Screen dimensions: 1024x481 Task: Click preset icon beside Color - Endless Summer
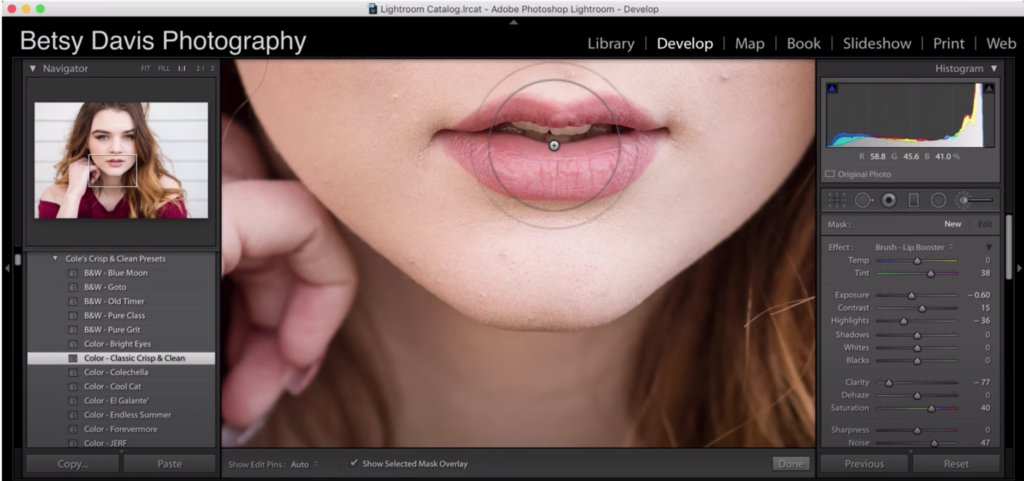(x=73, y=415)
